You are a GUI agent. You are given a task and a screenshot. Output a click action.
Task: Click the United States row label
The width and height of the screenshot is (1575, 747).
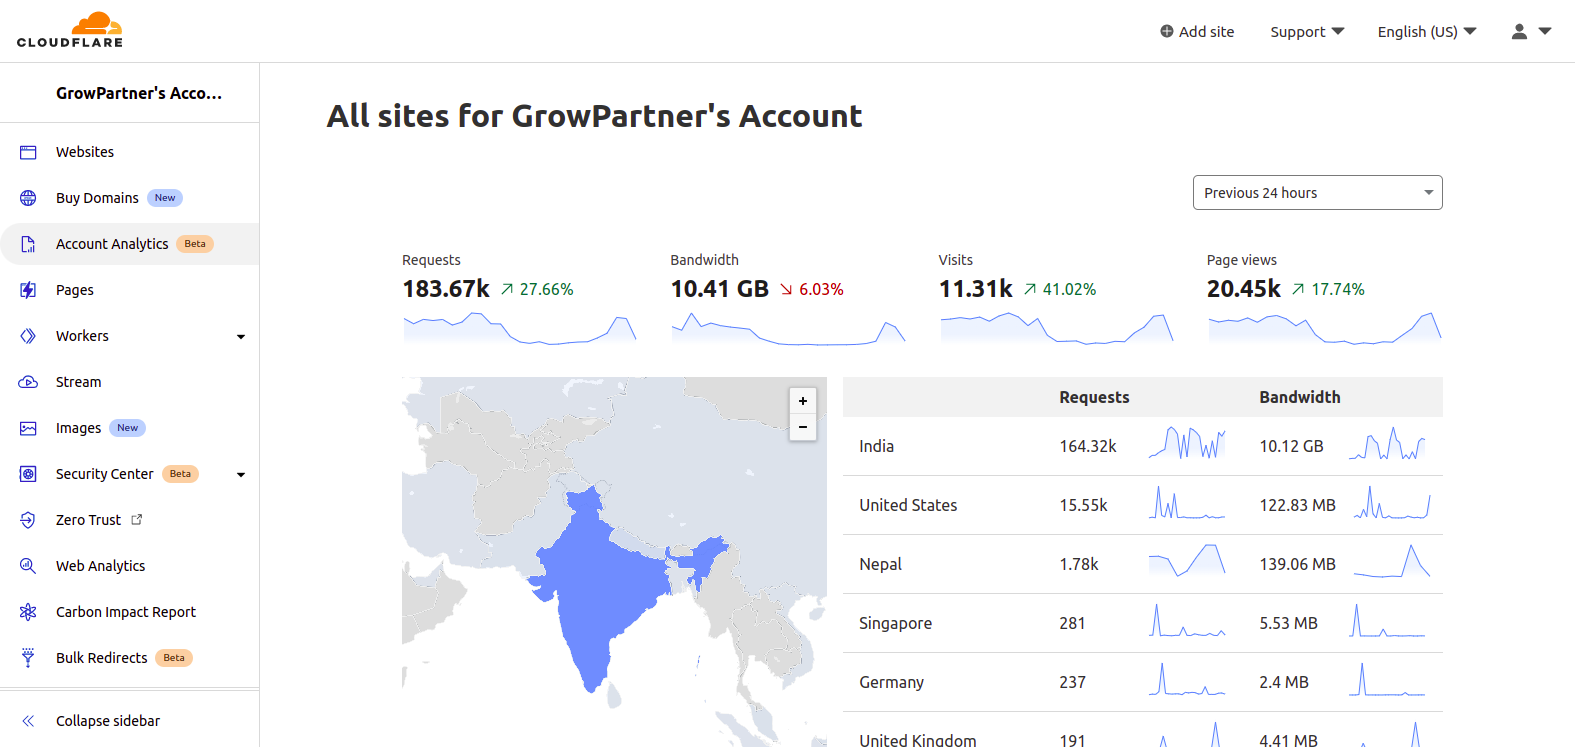pos(908,505)
